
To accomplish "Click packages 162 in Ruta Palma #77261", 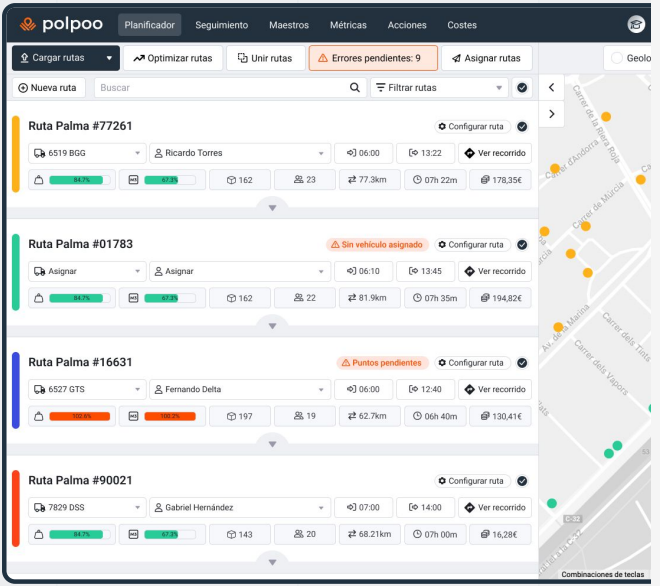I will (x=240, y=180).
